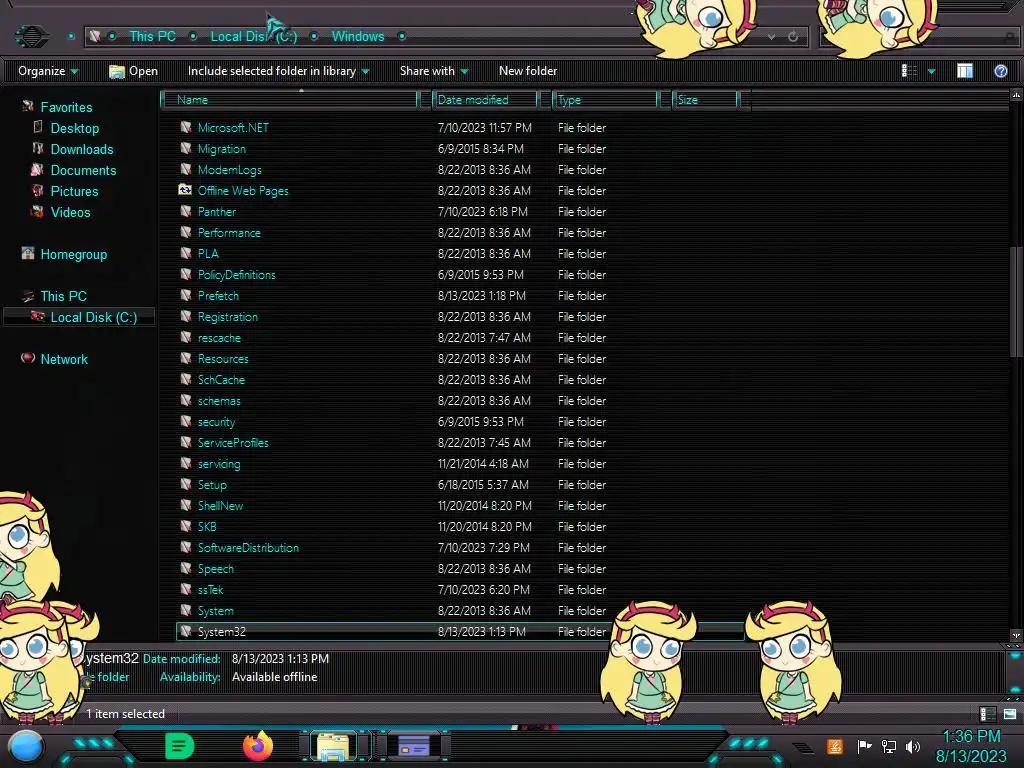Select the SoftwareDistribution folder
The height and width of the screenshot is (768, 1024).
pos(248,548)
